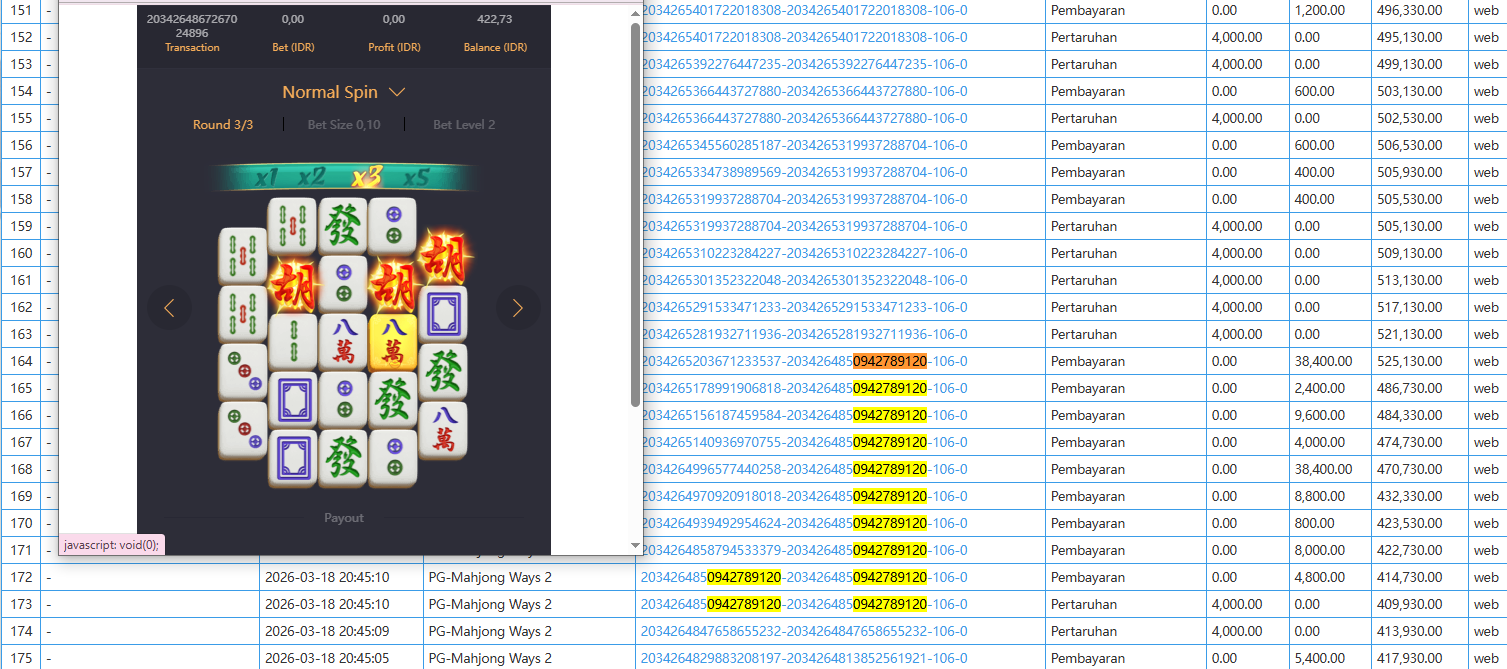Select the Bet Size 0,10 label

point(344,125)
